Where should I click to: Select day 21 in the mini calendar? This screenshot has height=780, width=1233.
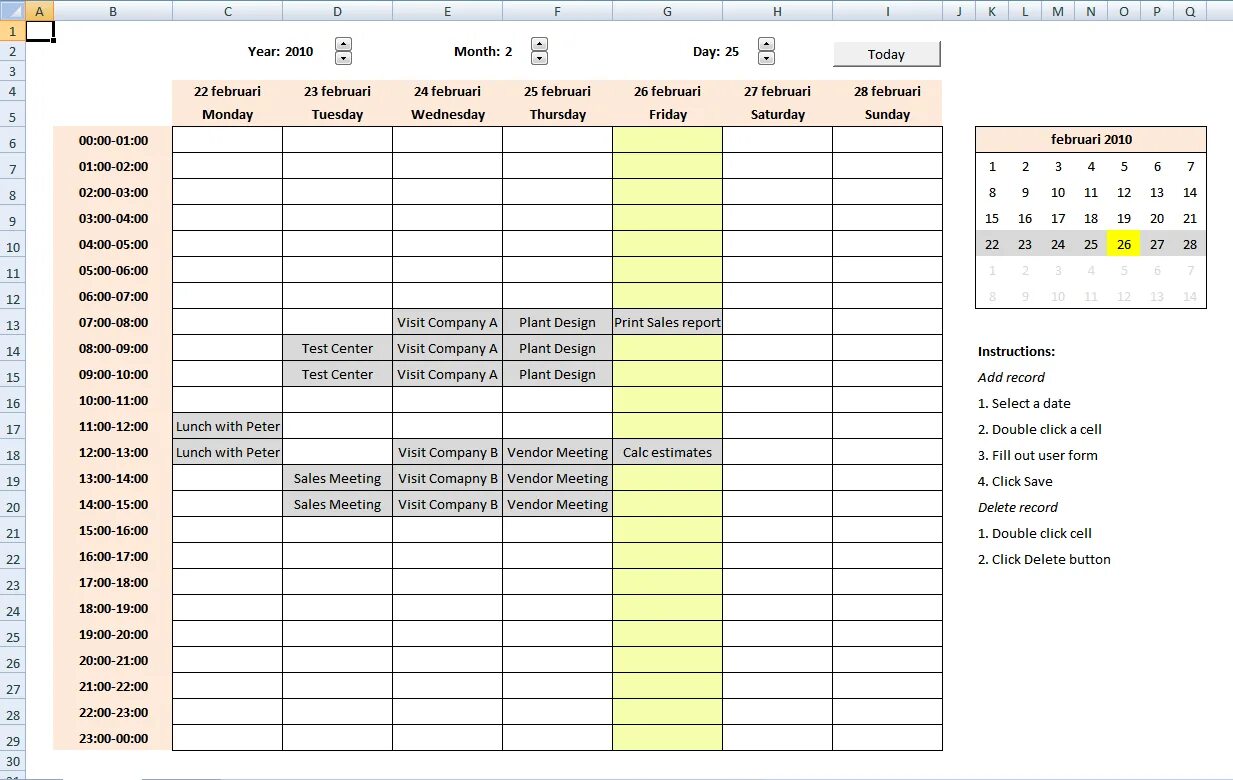[x=1190, y=218]
